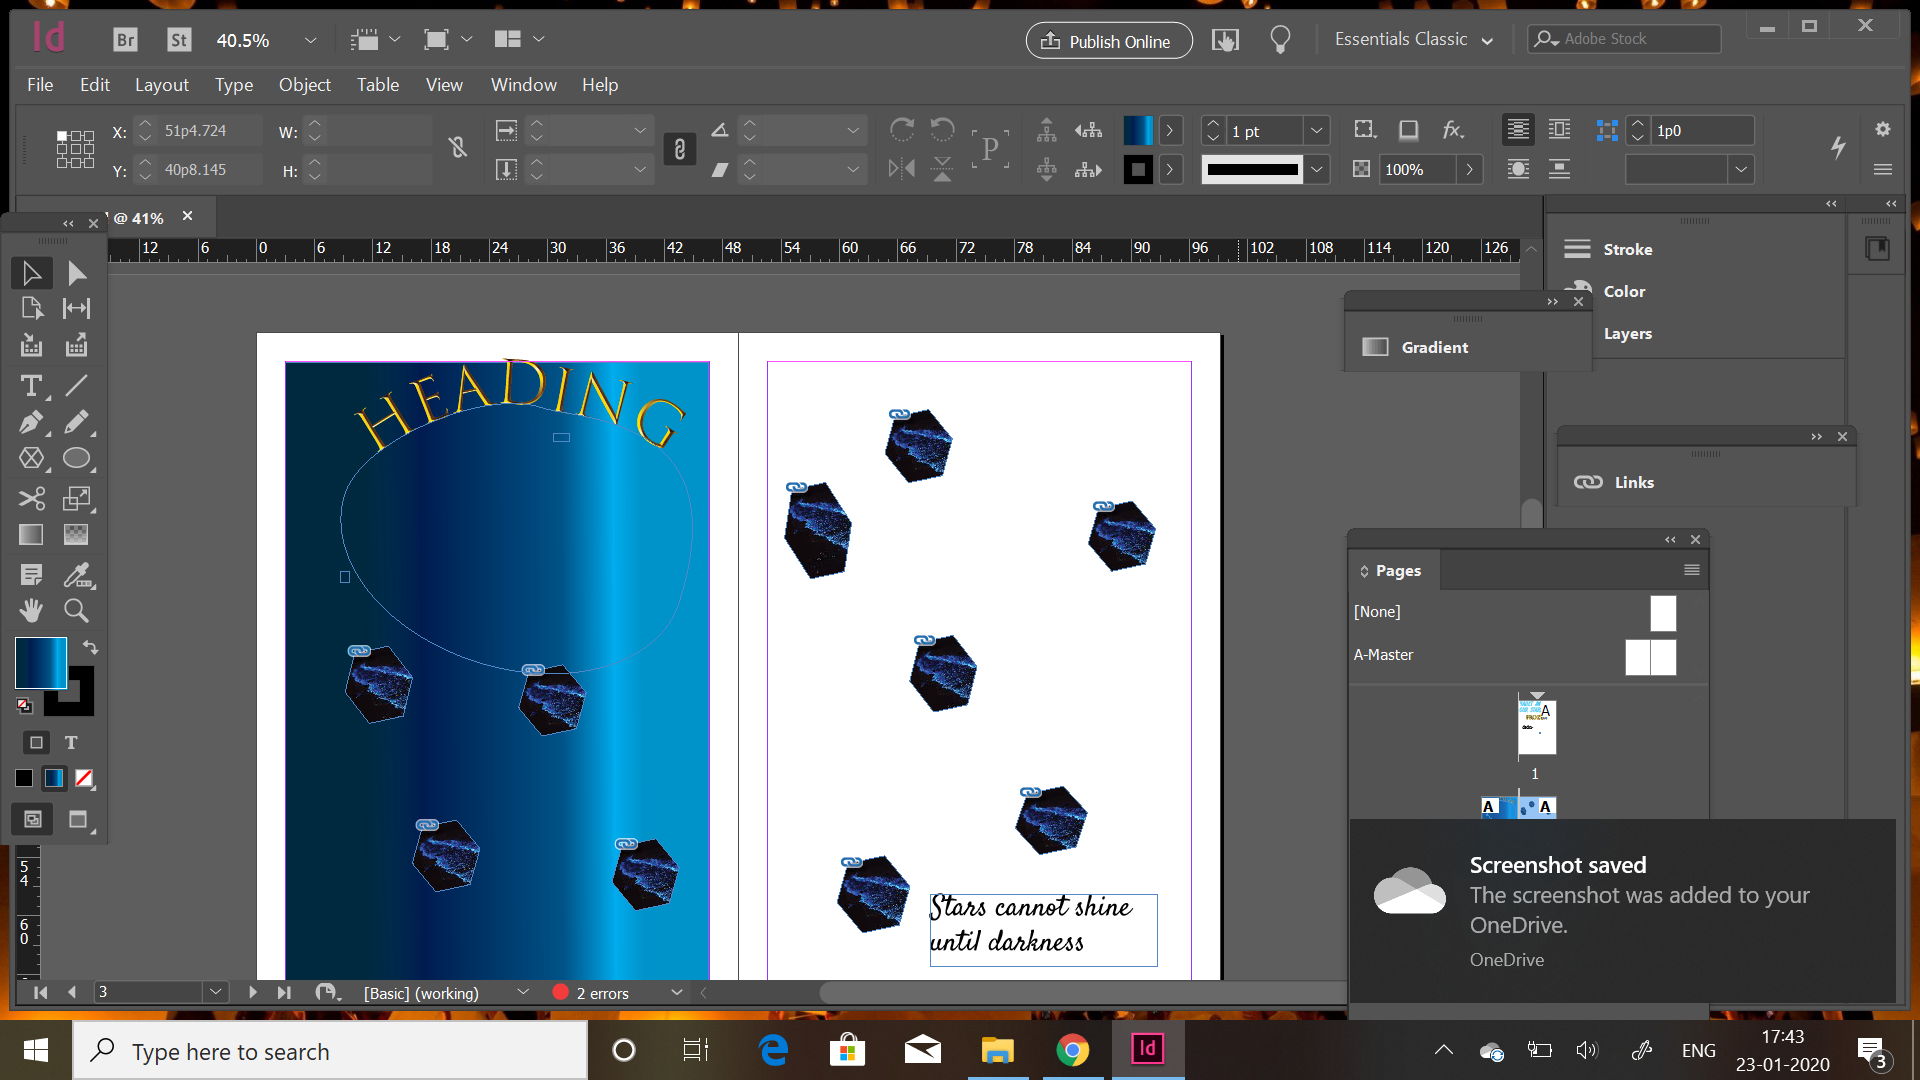
Task: Select the Pen tool
Action: click(x=31, y=422)
